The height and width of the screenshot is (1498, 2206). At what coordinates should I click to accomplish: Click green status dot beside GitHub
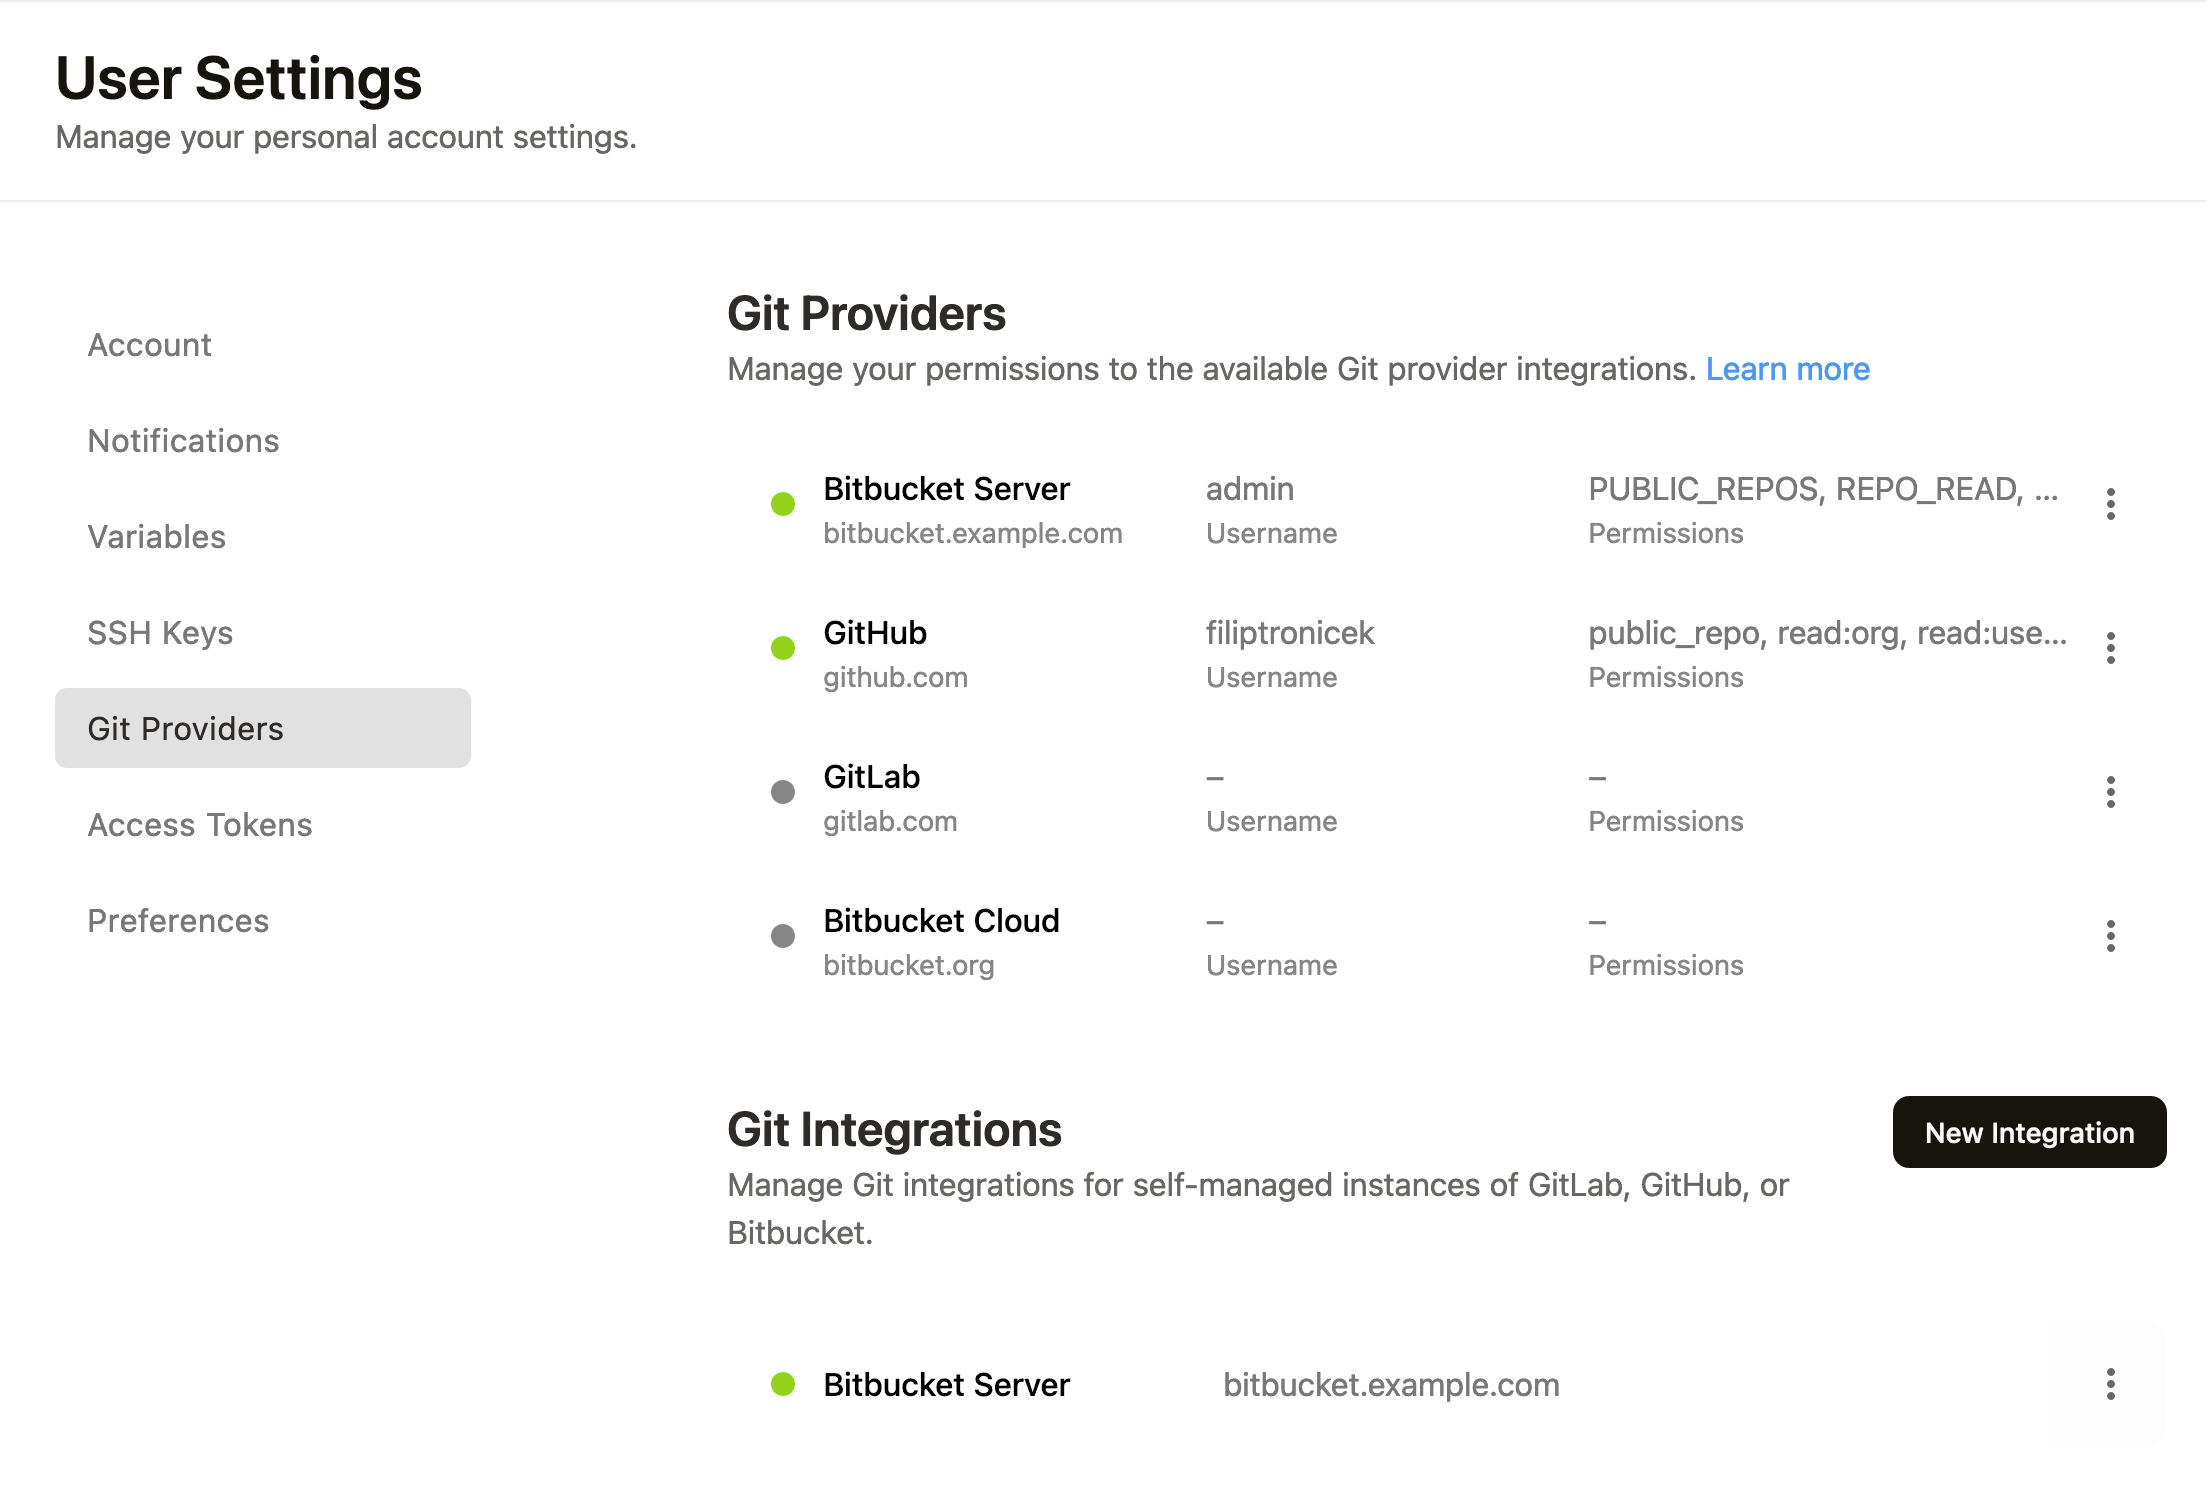(783, 648)
